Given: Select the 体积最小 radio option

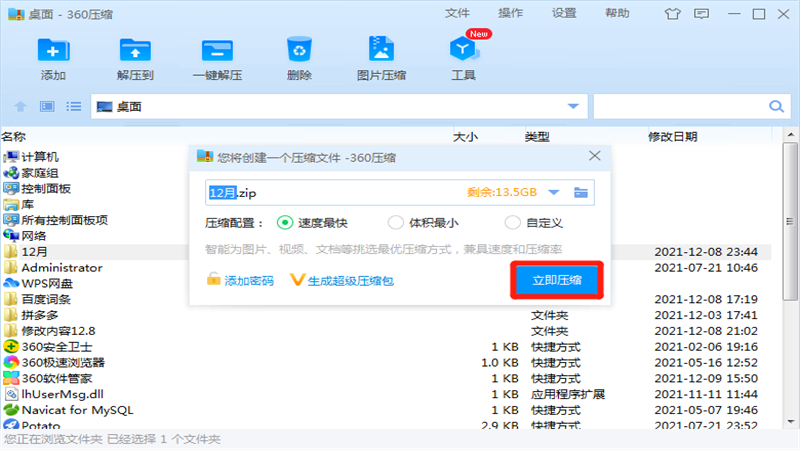Looking at the screenshot, I should [395, 223].
